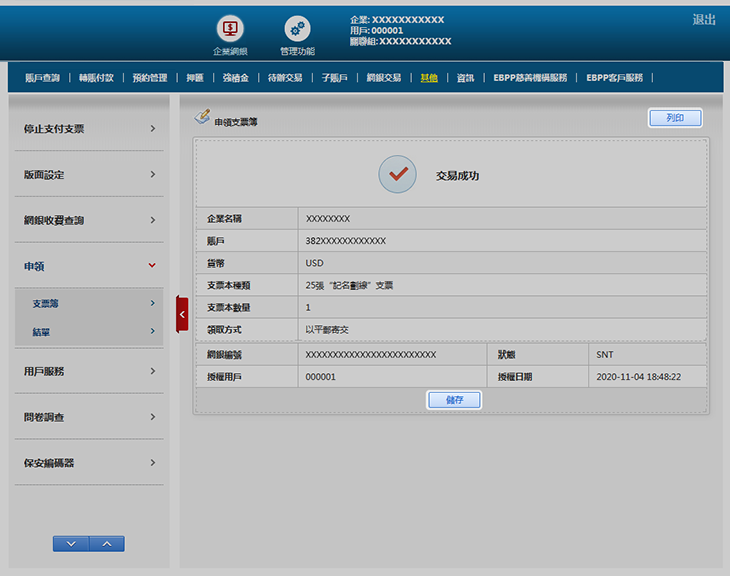Screen dimensions: 730x576
Task: Go to EBPP客戶服務 menu
Action: (617, 77)
